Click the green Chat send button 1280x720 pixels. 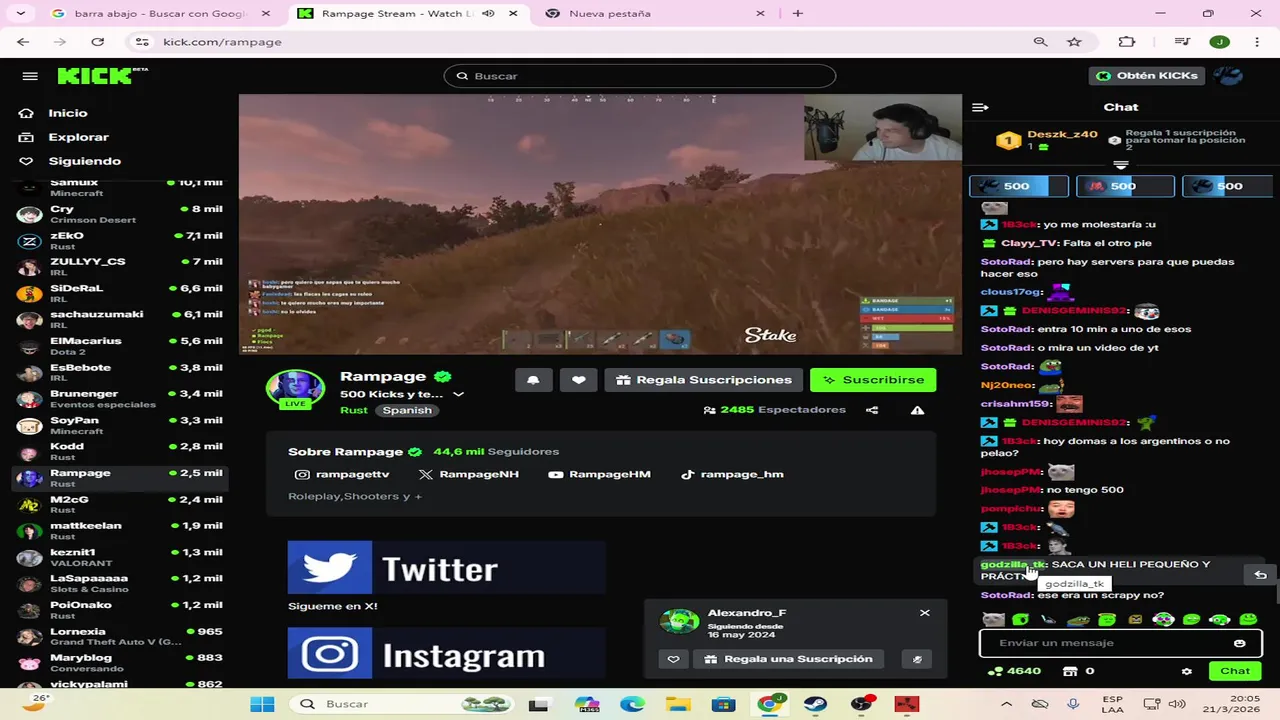(1235, 671)
